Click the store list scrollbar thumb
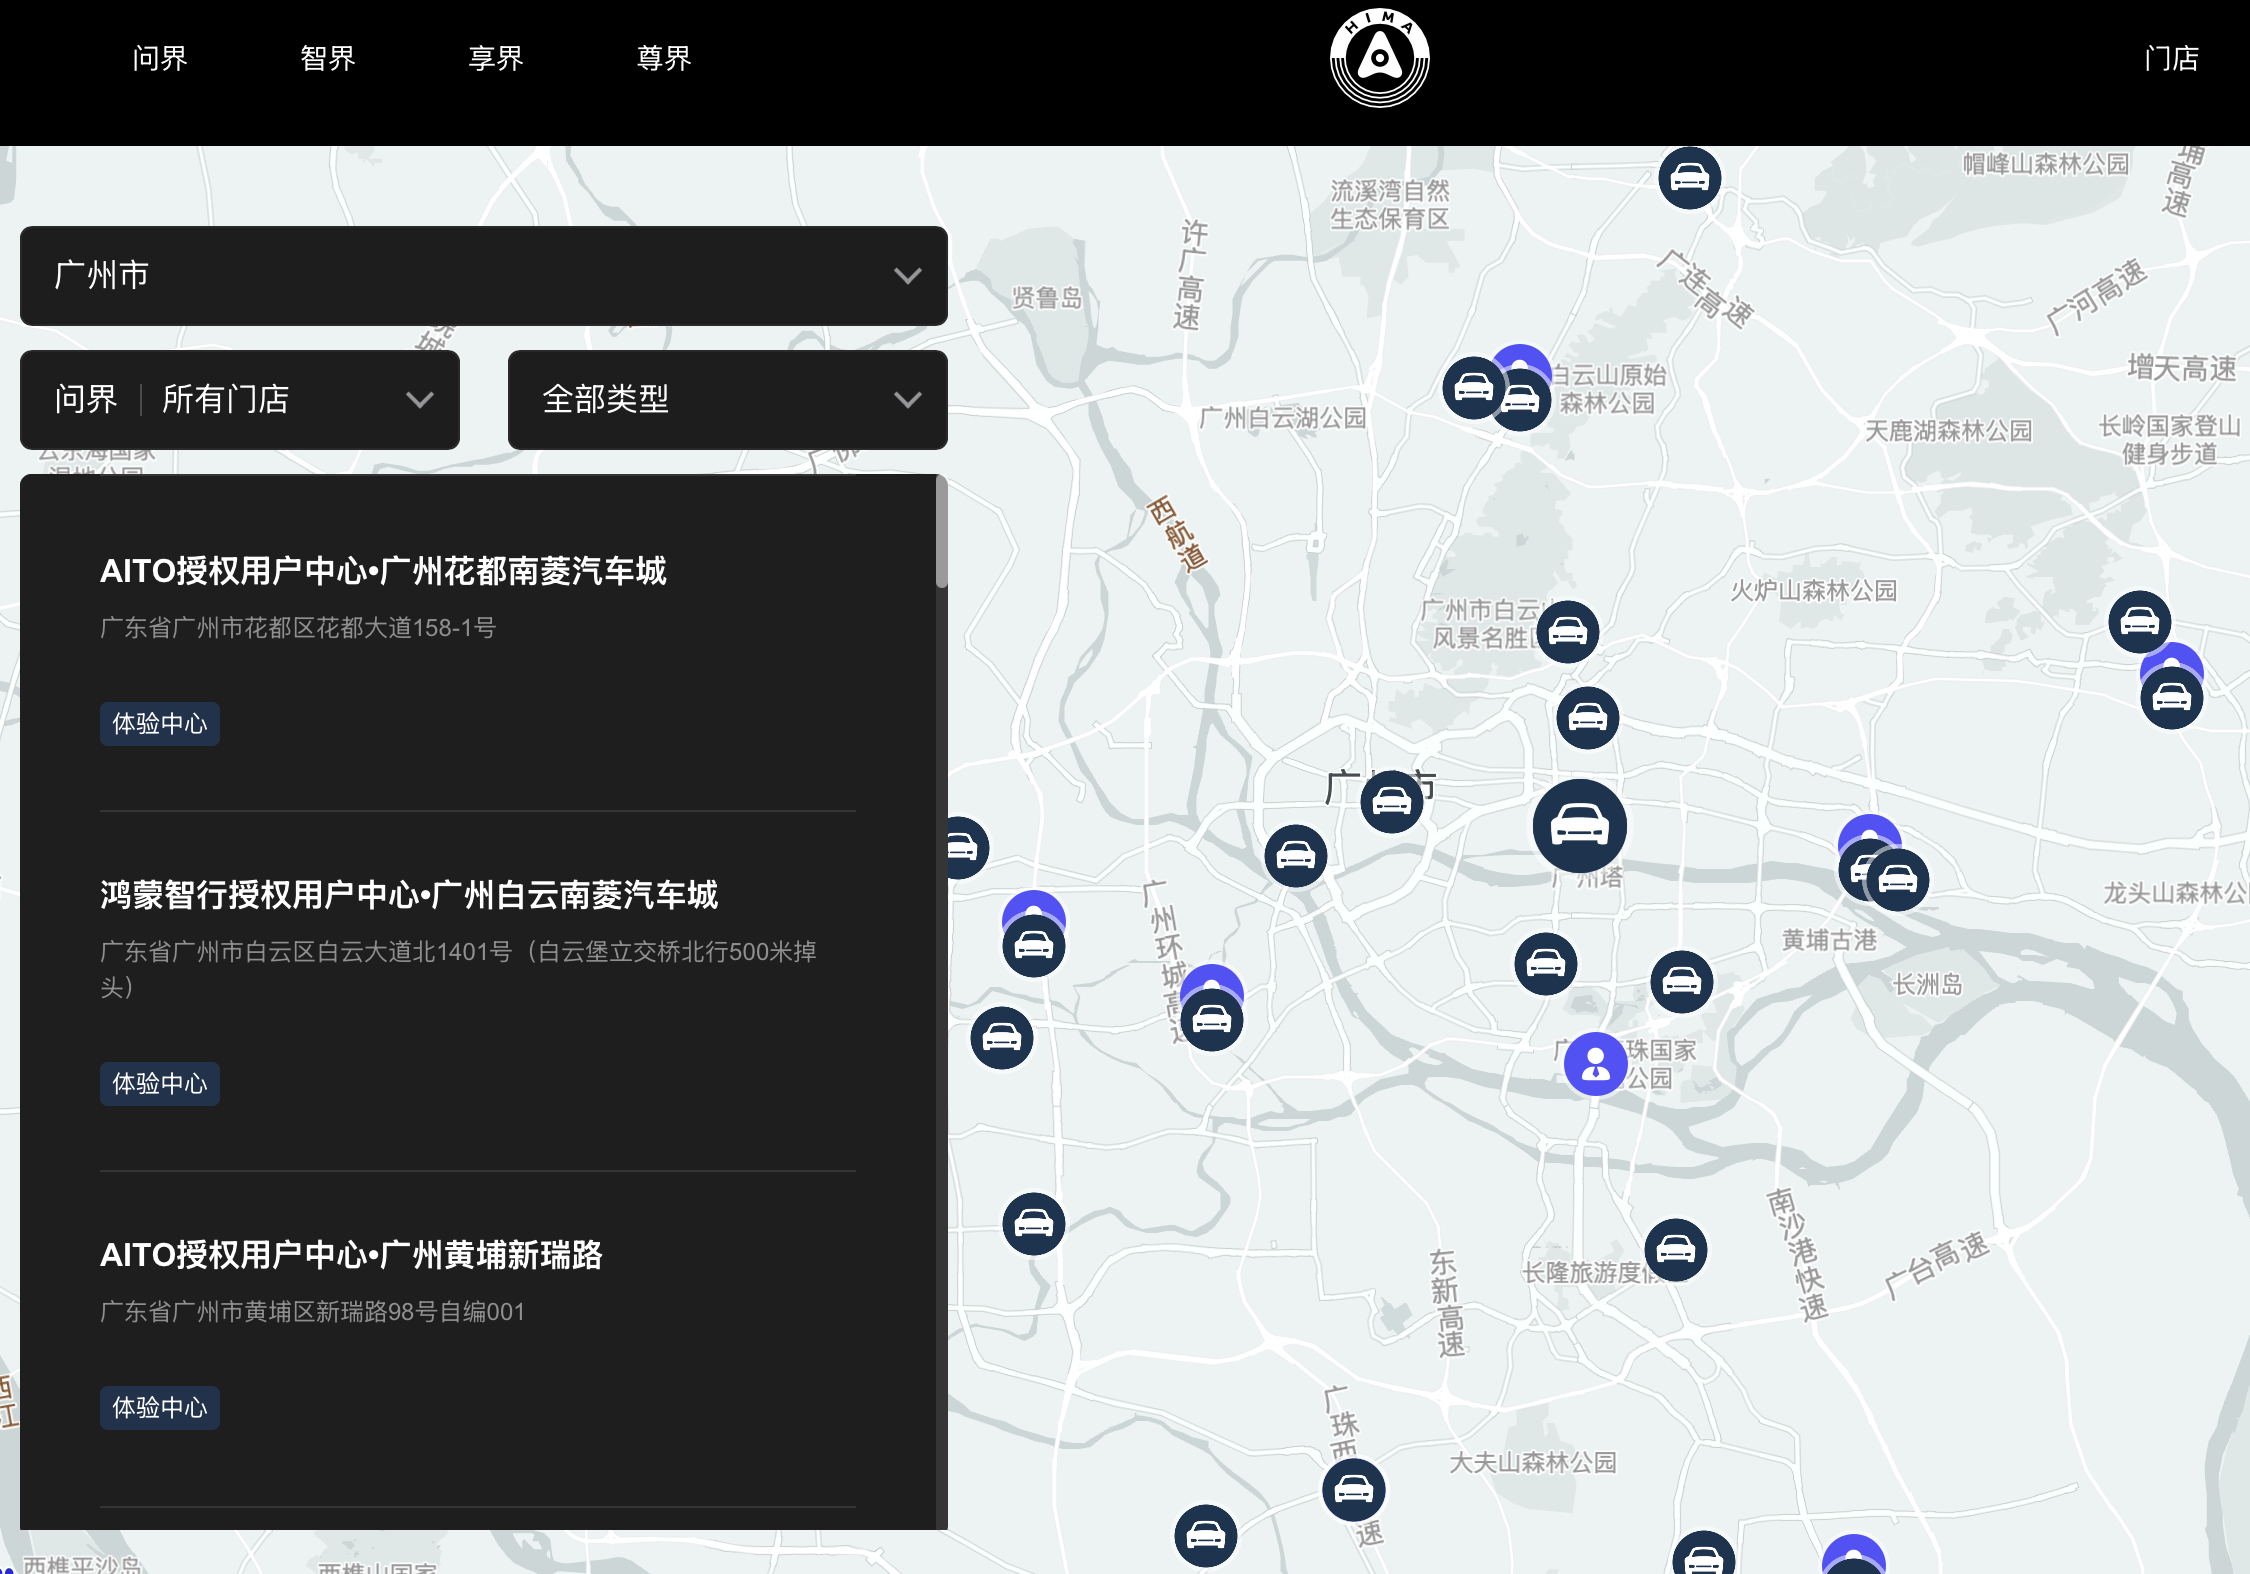The width and height of the screenshot is (2250, 1574). pyautogui.click(x=941, y=532)
